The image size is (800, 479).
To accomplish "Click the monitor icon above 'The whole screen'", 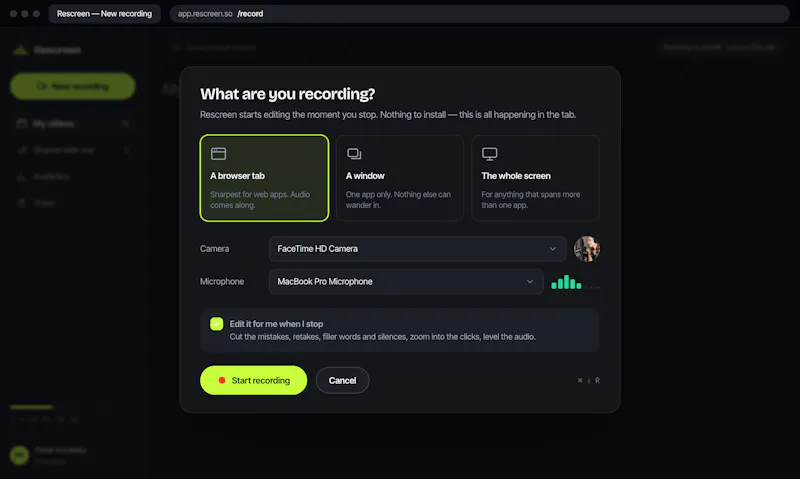I will tap(490, 154).
